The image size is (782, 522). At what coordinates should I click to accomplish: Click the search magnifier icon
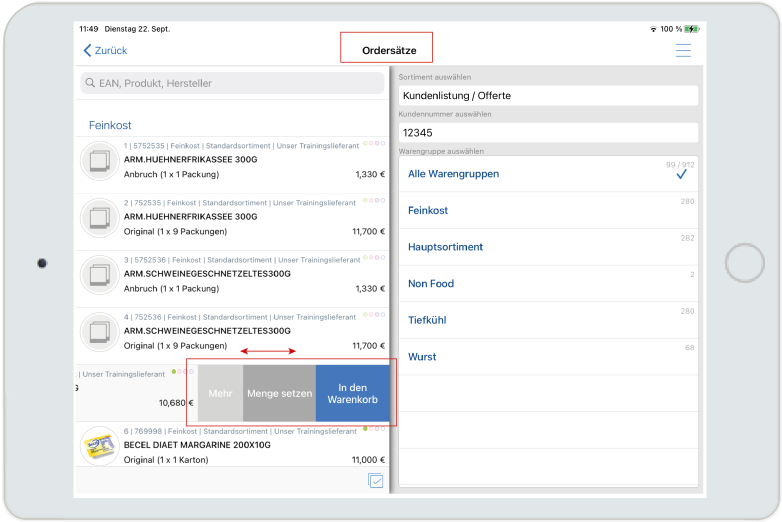click(90, 84)
